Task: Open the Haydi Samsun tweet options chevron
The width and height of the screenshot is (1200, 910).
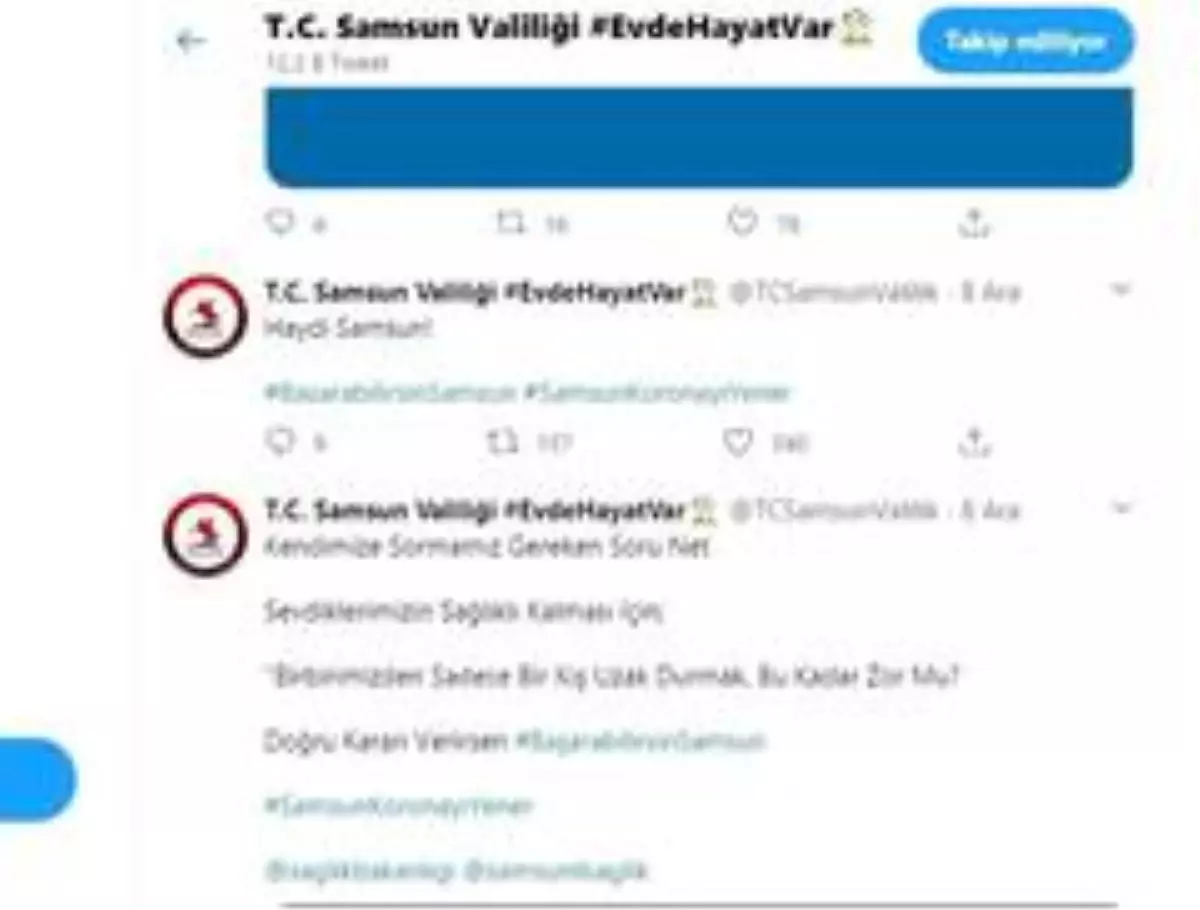Action: coord(1120,290)
